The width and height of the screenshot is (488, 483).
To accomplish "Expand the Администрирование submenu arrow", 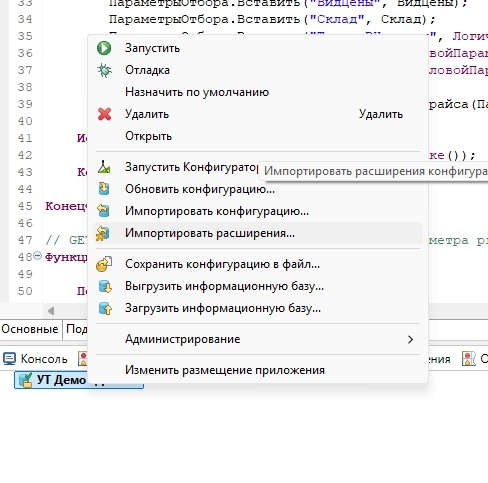I will [x=410, y=339].
